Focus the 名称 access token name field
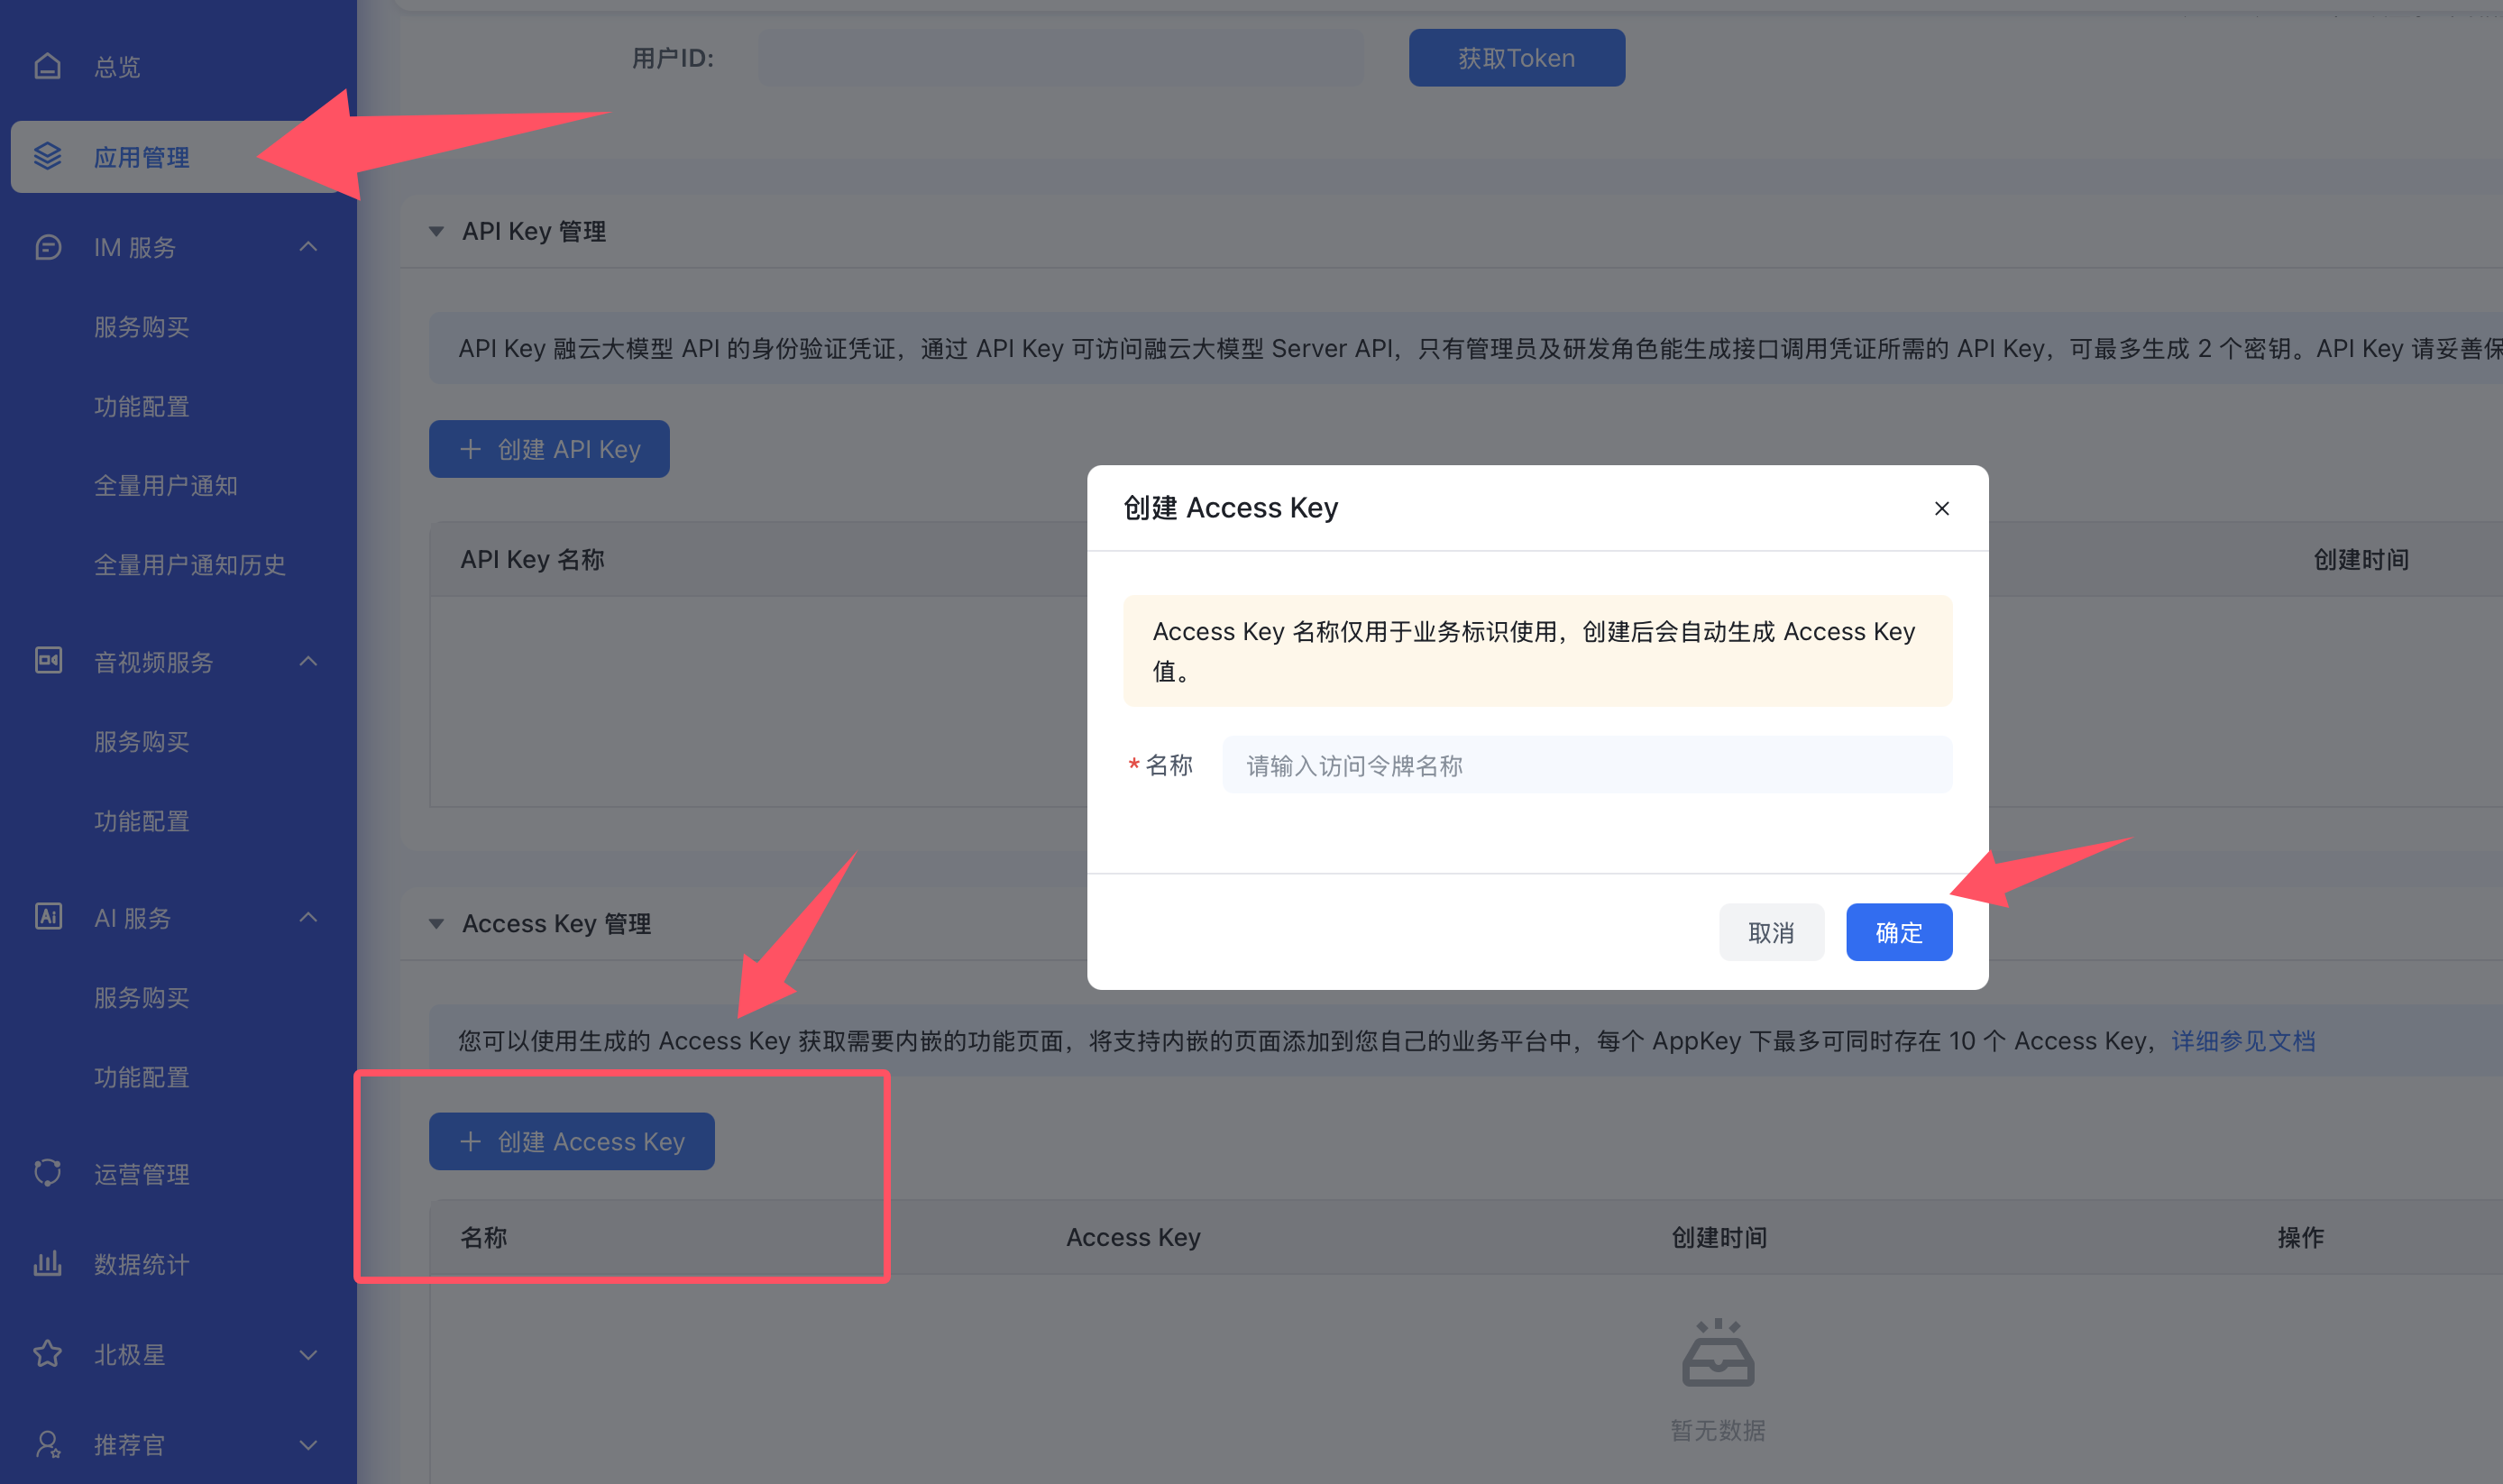This screenshot has height=1484, width=2503. tap(1586, 766)
